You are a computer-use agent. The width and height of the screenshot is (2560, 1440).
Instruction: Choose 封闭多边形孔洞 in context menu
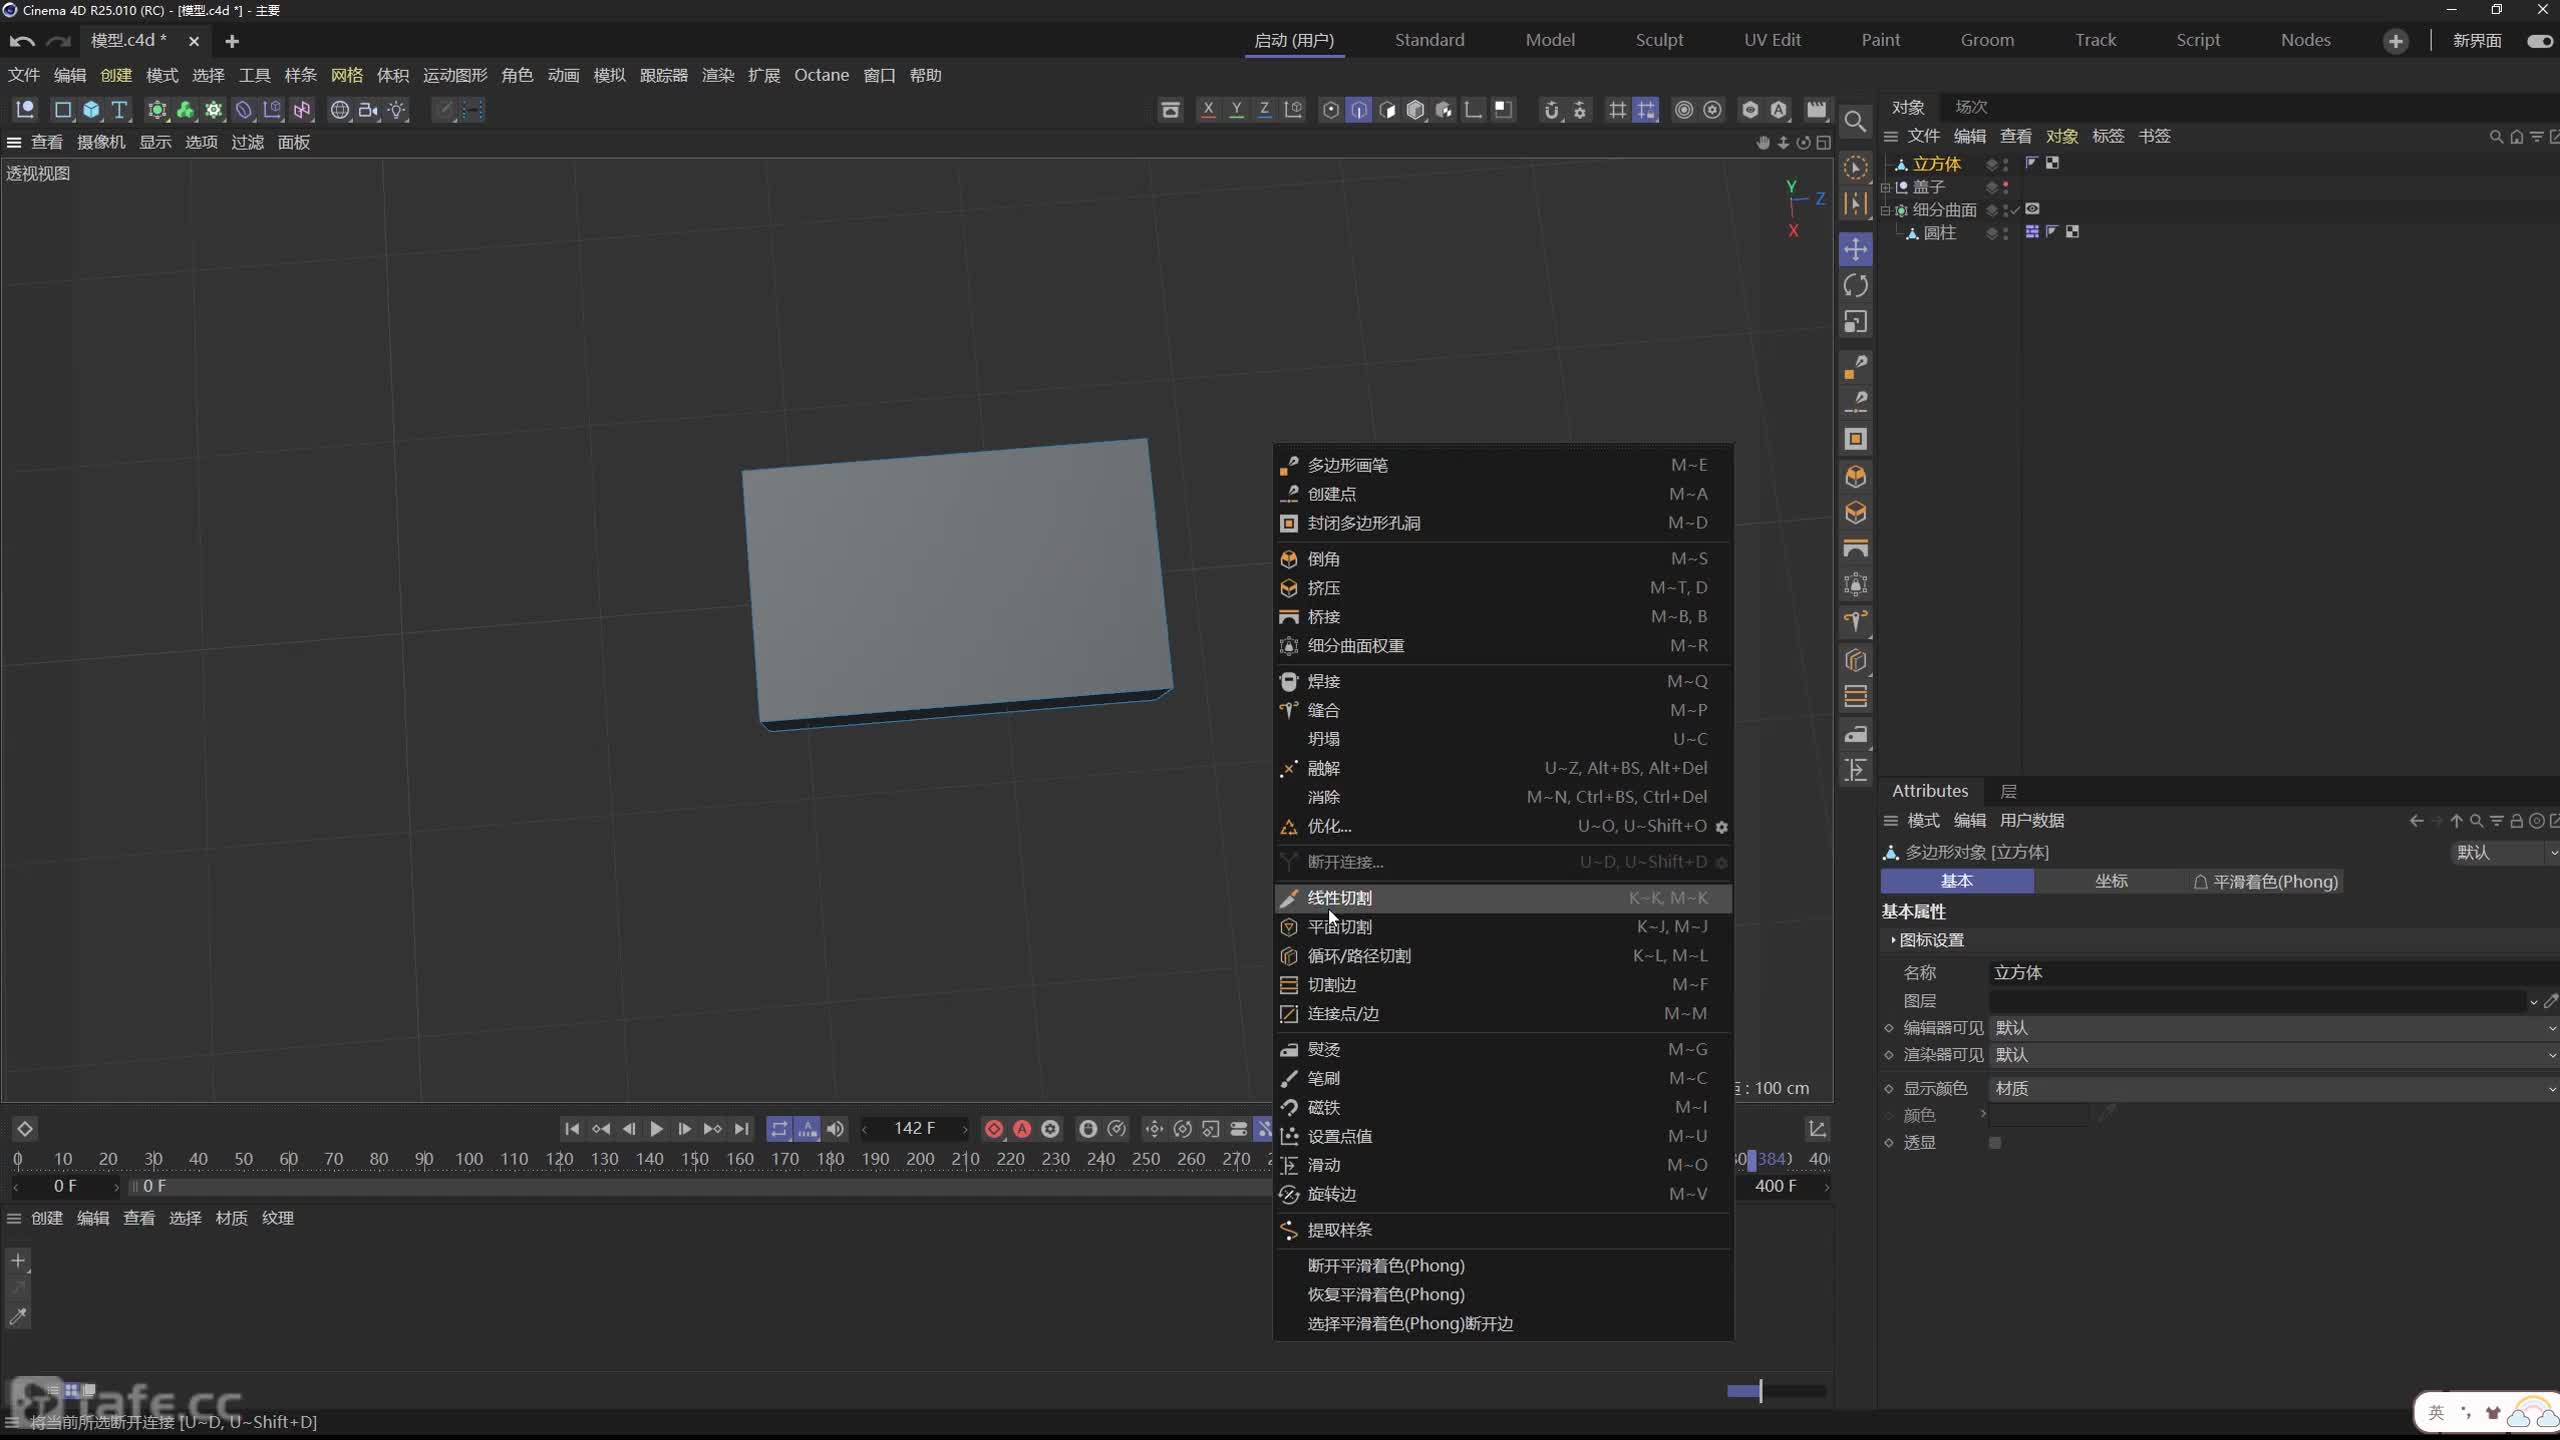(1502, 523)
